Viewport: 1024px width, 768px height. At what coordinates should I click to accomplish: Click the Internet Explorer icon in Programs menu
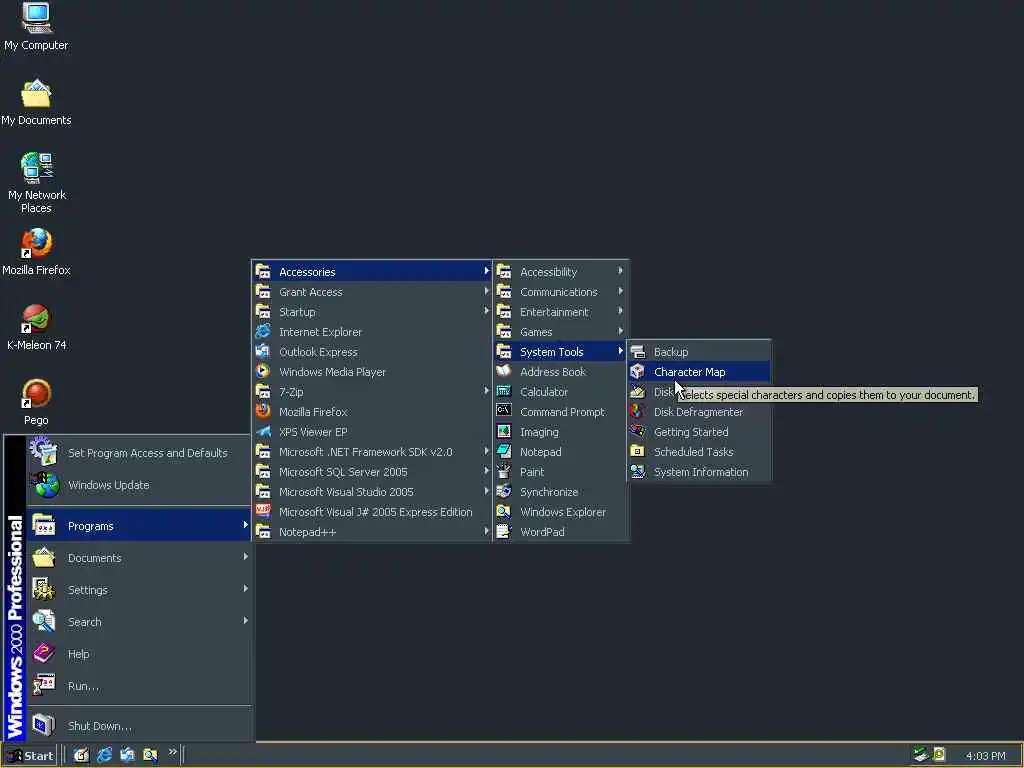click(x=263, y=332)
